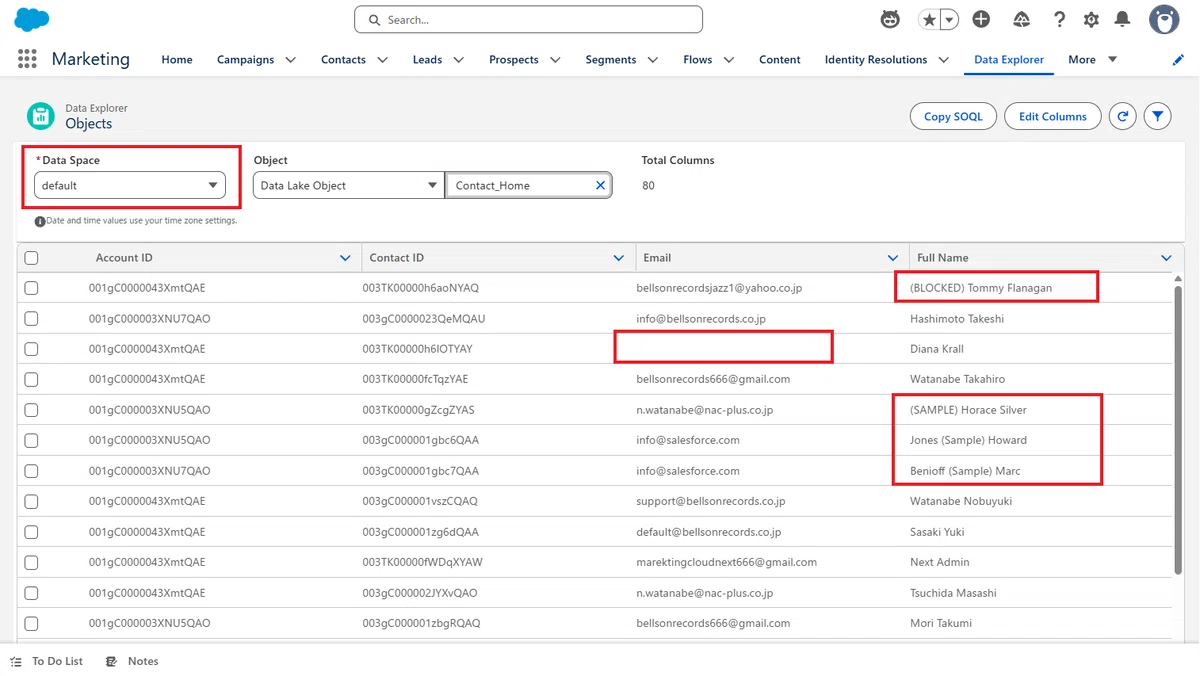Open the Notifications bell icon
Viewport: 1200px width, 676px height.
point(1123,19)
